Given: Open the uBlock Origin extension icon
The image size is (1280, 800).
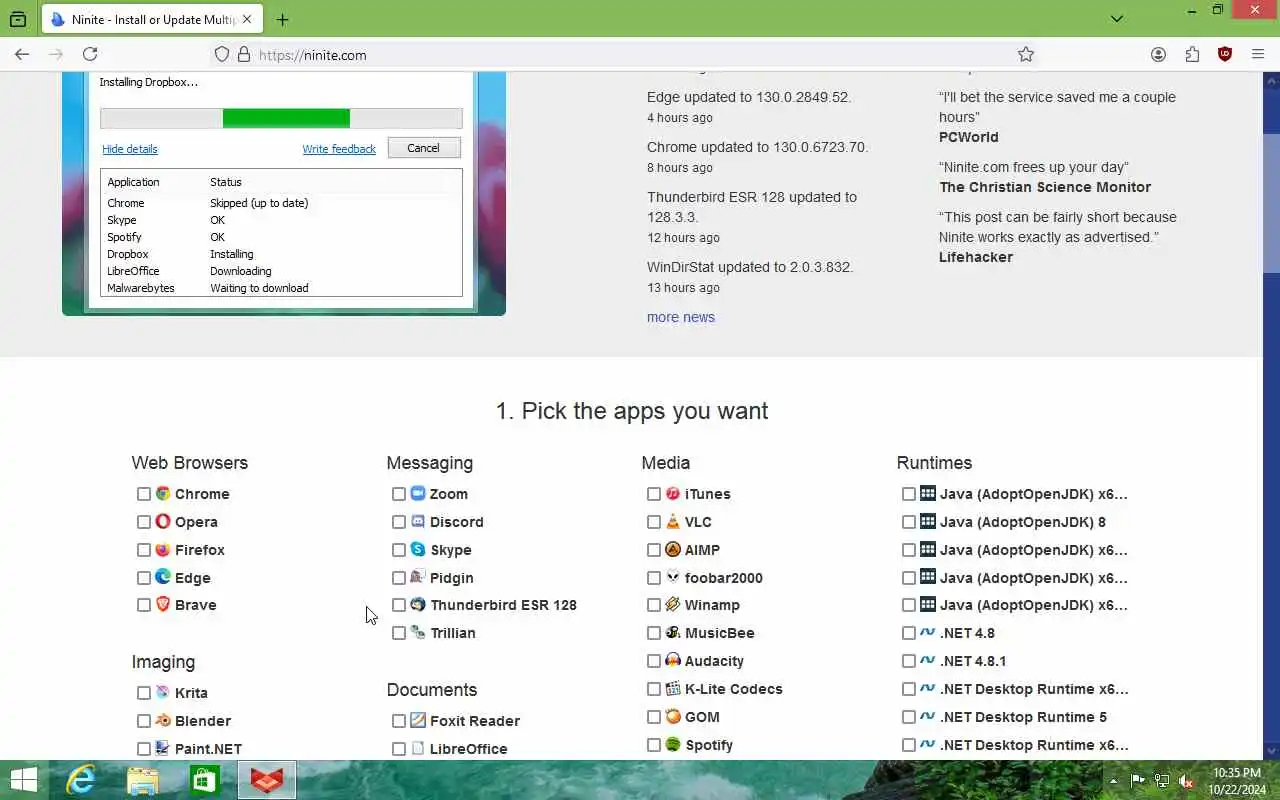Looking at the screenshot, I should [1225, 55].
